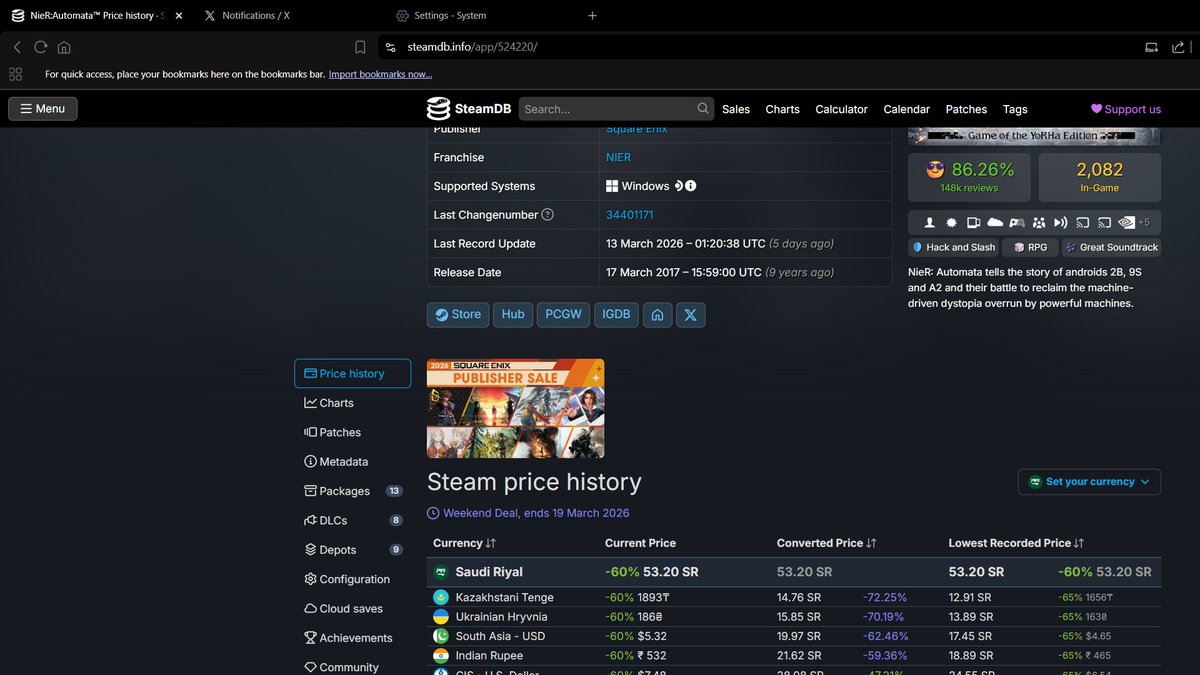This screenshot has width=1200, height=675.
Task: Open Calendar in top navigation
Action: (x=906, y=109)
